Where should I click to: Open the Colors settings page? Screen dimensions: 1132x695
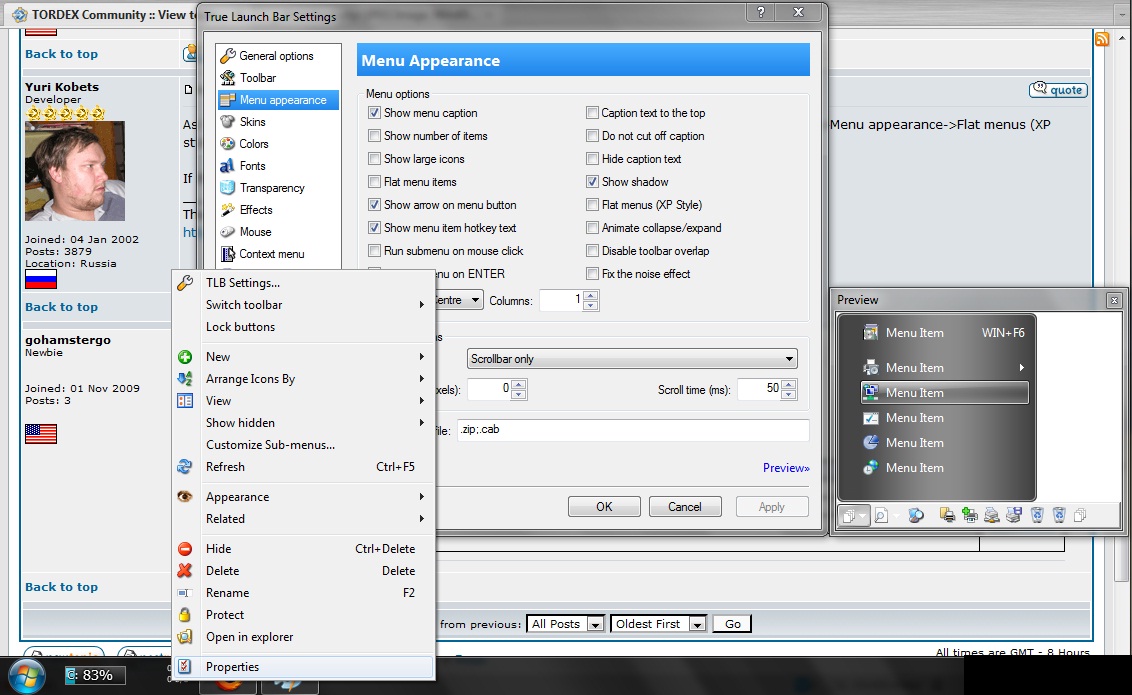[245, 144]
